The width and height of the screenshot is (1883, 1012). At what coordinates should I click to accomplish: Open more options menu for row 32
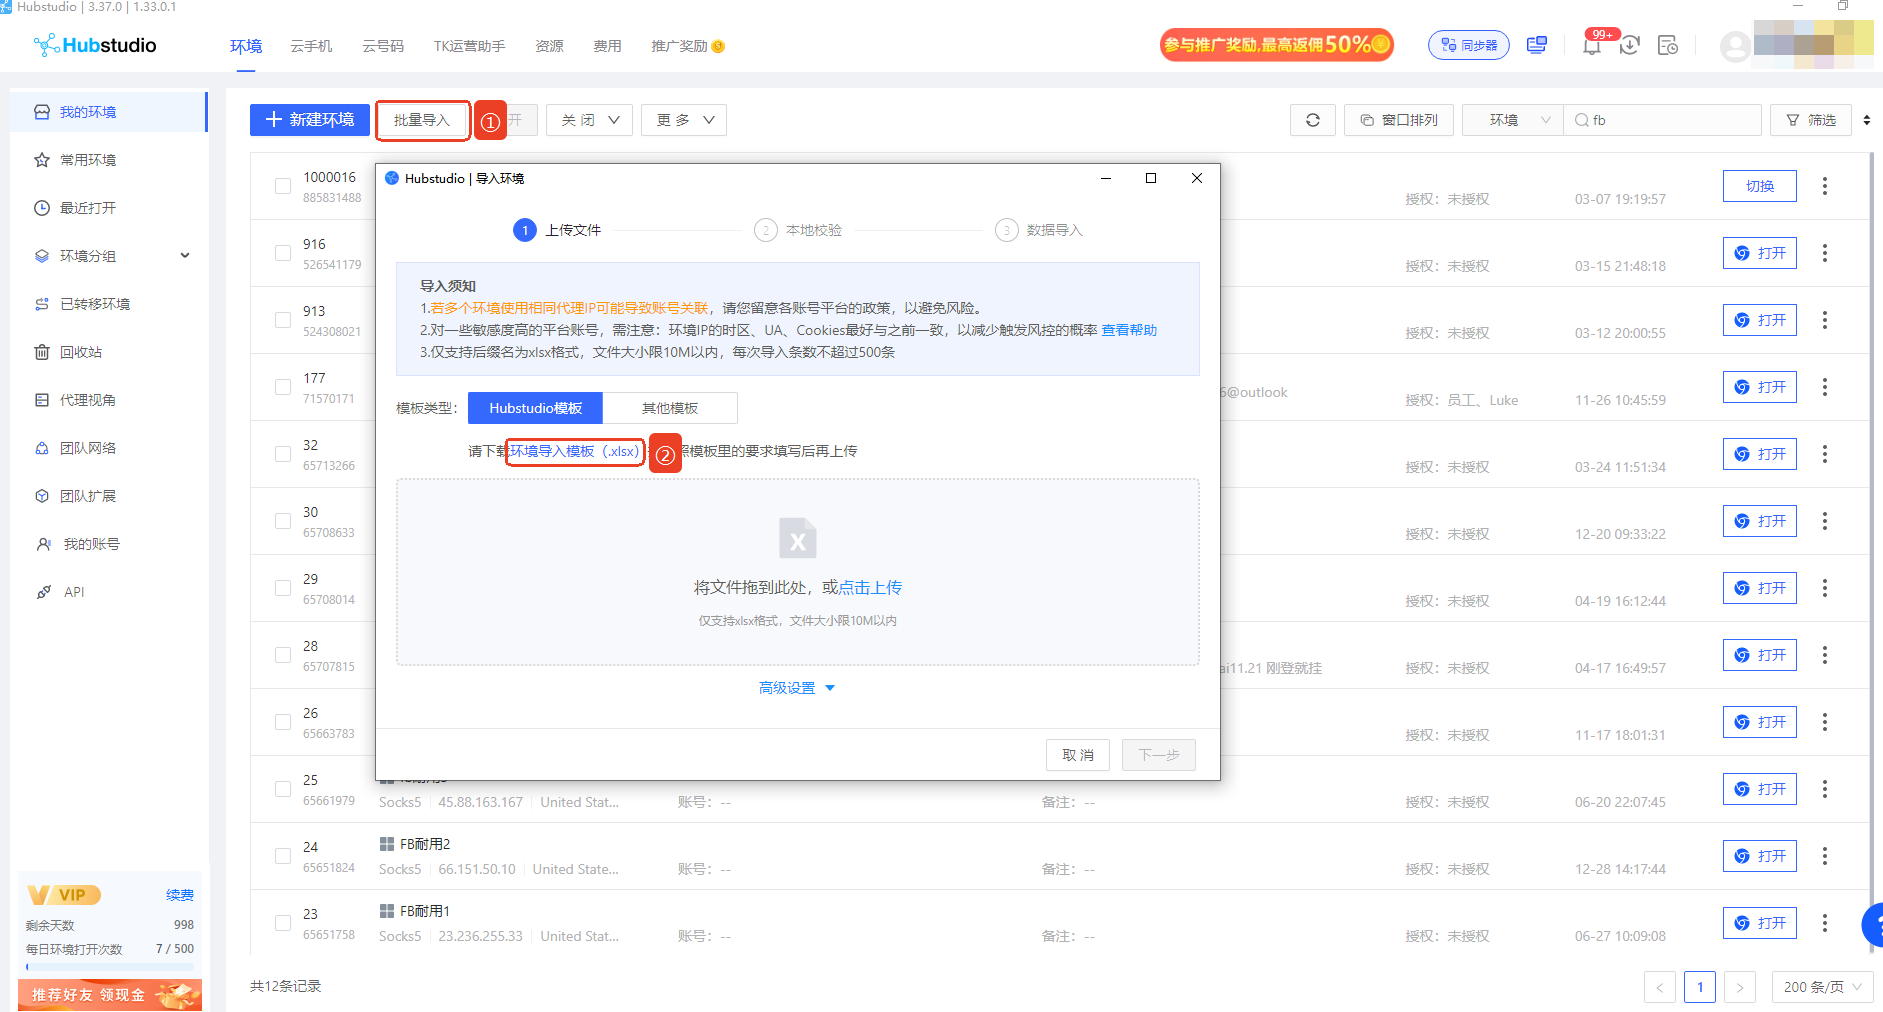(x=1825, y=454)
